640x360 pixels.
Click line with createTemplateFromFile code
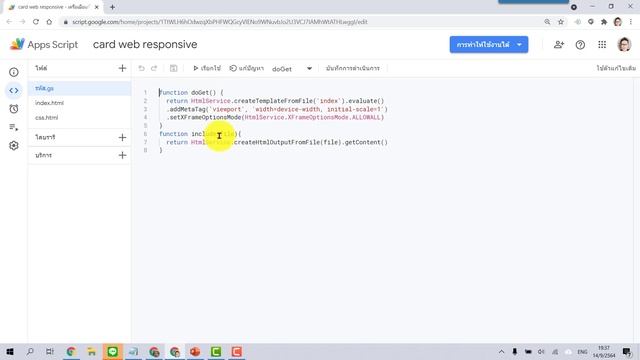click(275, 101)
